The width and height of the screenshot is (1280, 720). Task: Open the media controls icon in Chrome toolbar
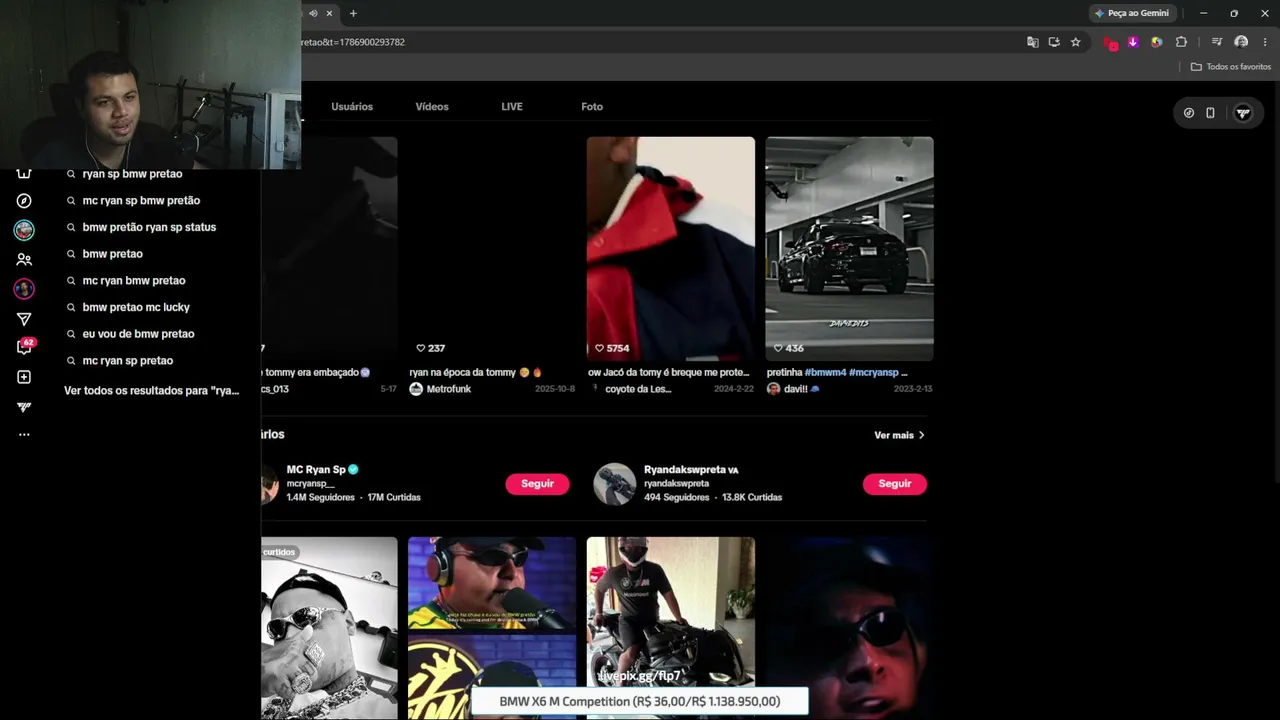(x=1216, y=42)
